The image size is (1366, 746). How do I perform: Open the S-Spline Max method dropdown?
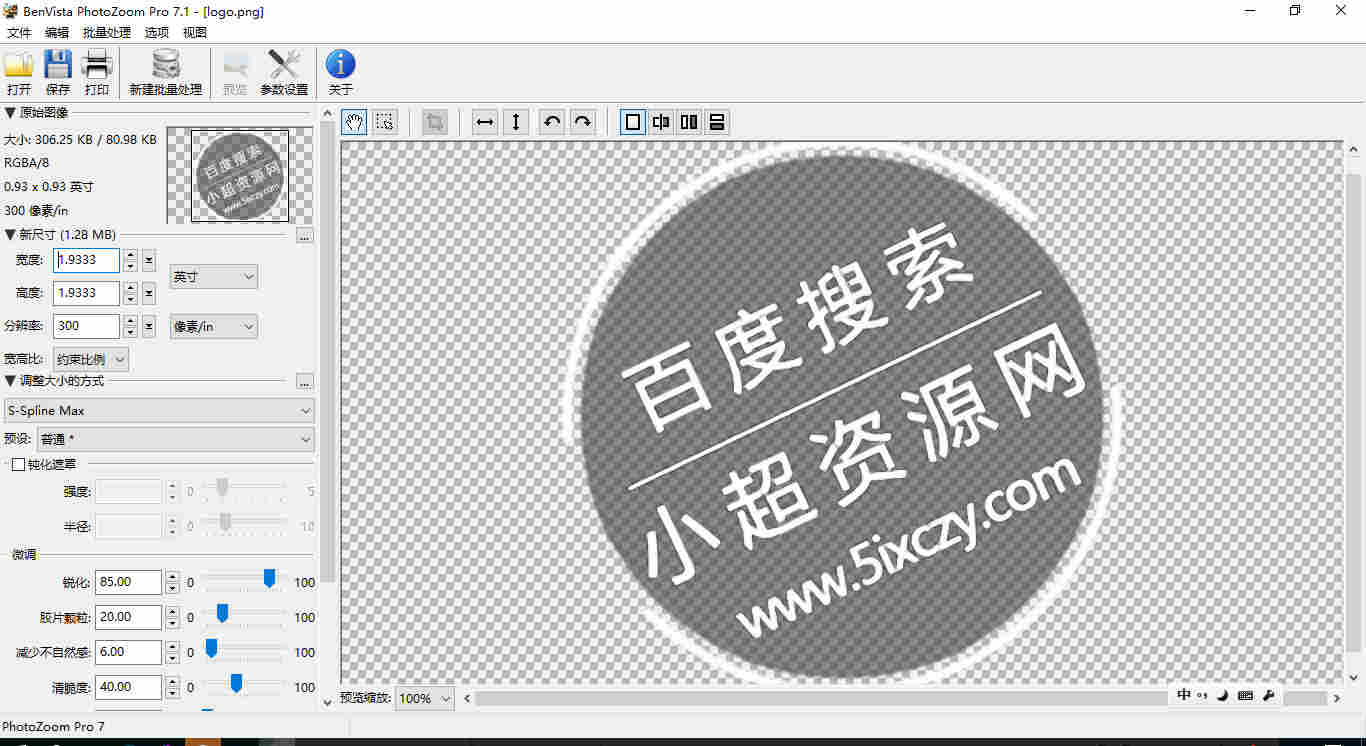coord(159,410)
